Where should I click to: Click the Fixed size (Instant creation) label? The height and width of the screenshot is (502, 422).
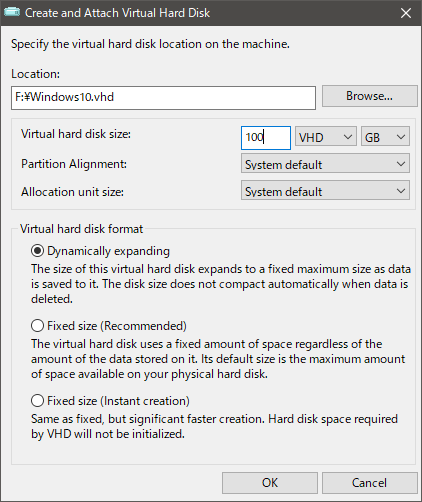[118, 401]
